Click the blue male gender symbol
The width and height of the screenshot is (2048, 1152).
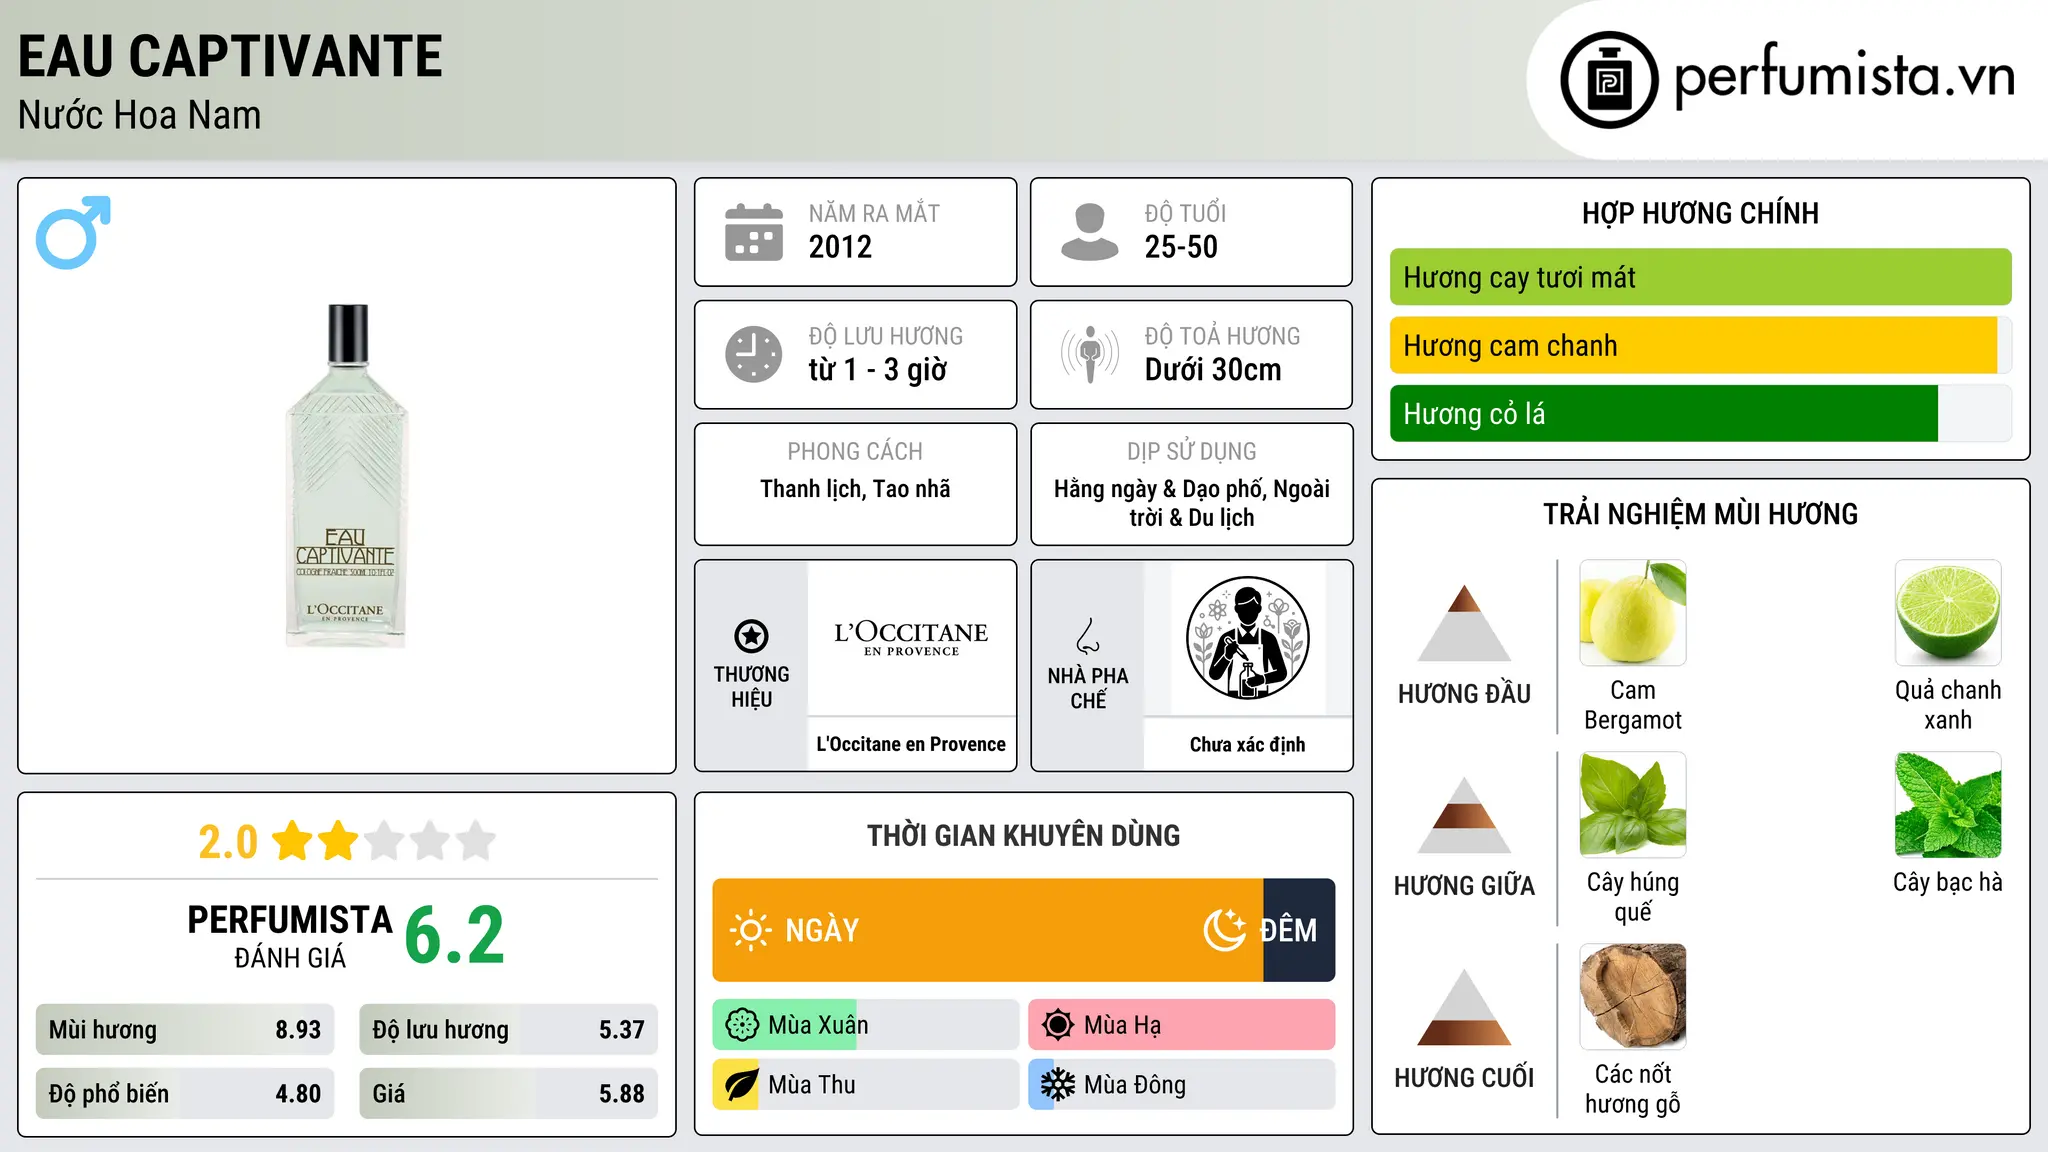coord(73,232)
